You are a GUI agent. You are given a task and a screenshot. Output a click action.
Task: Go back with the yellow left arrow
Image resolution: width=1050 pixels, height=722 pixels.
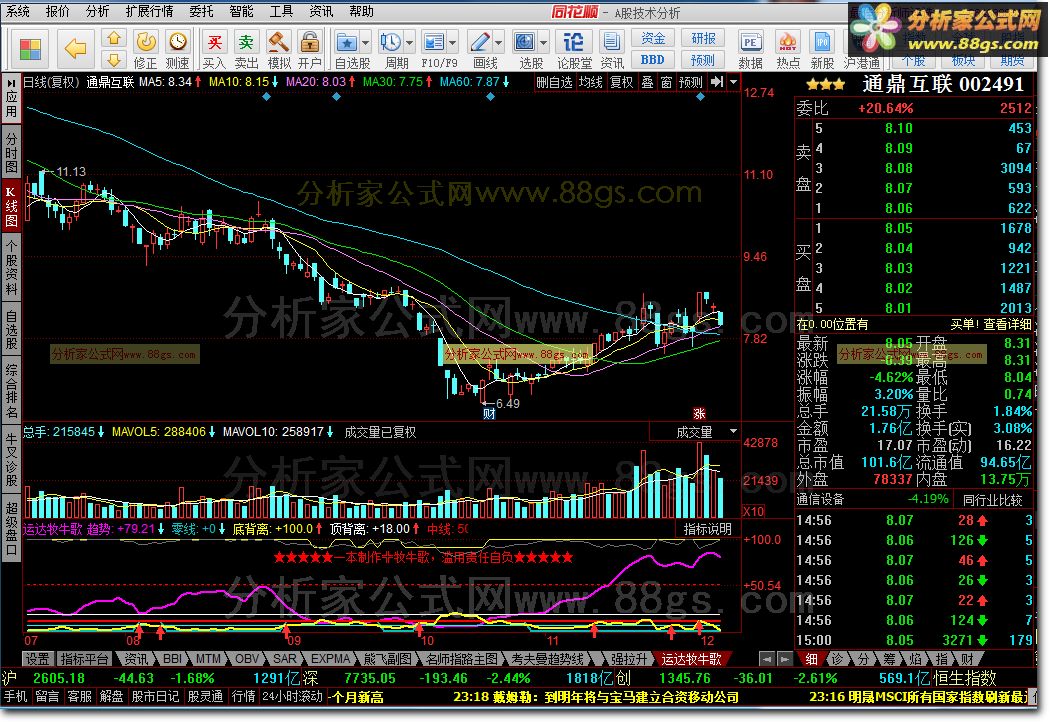coord(75,48)
